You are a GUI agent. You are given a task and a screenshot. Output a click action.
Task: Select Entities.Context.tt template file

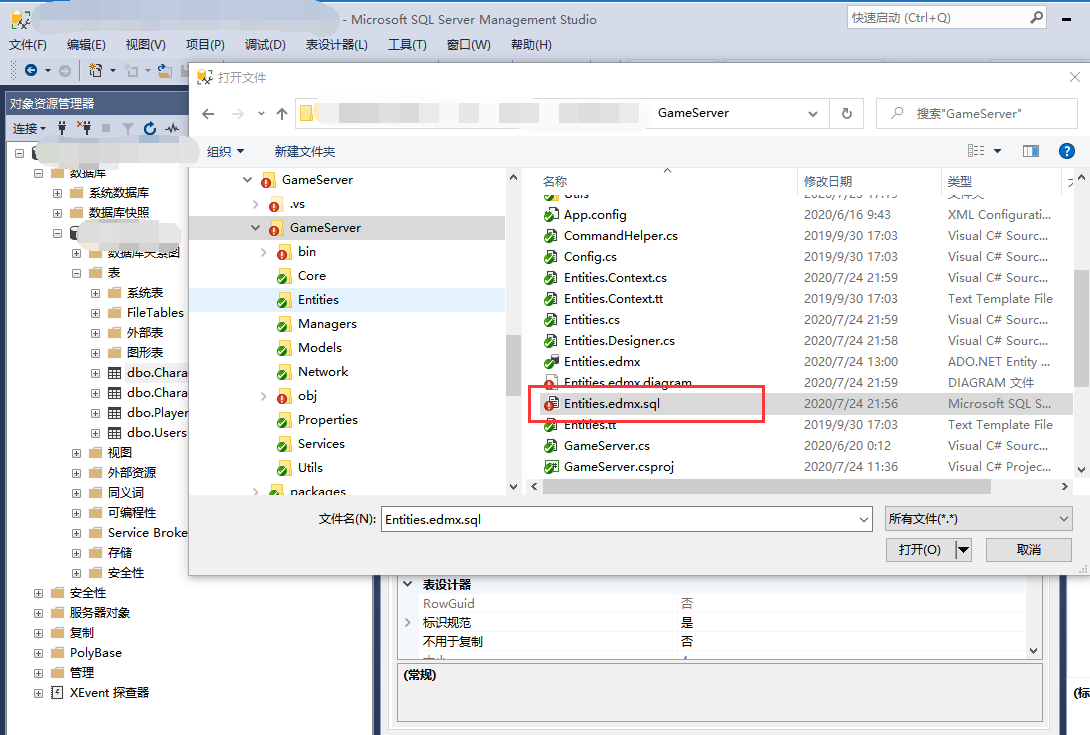[613, 298]
